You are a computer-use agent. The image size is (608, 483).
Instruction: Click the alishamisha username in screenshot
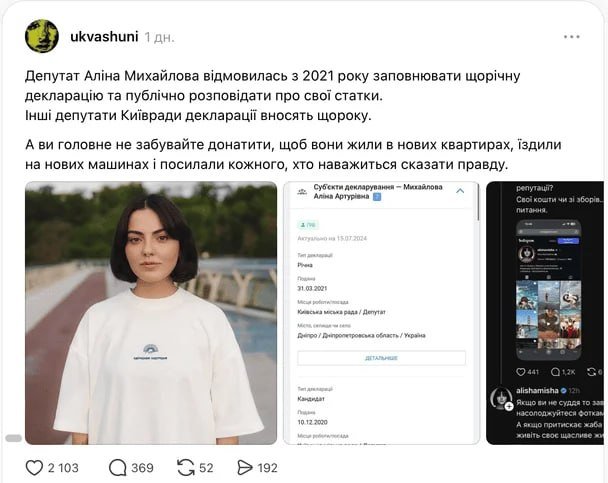click(537, 391)
